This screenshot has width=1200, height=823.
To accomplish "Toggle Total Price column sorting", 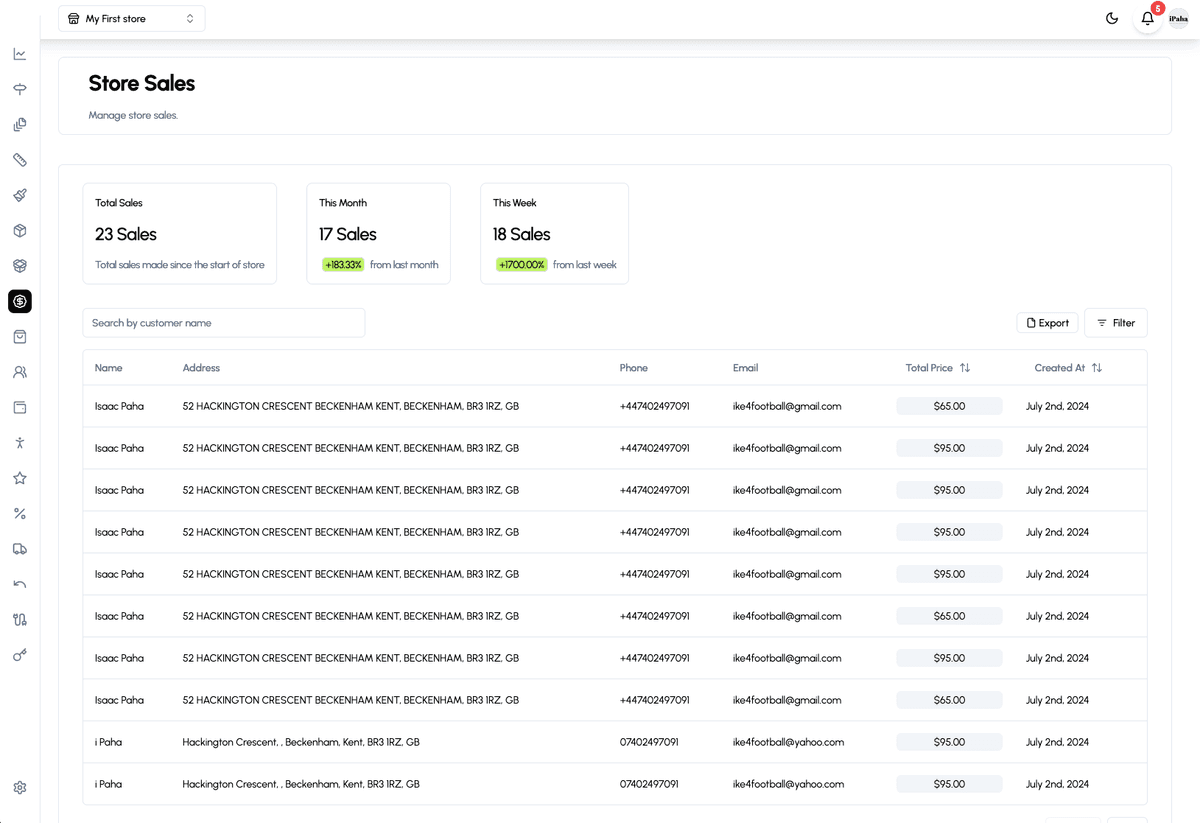I will (963, 367).
